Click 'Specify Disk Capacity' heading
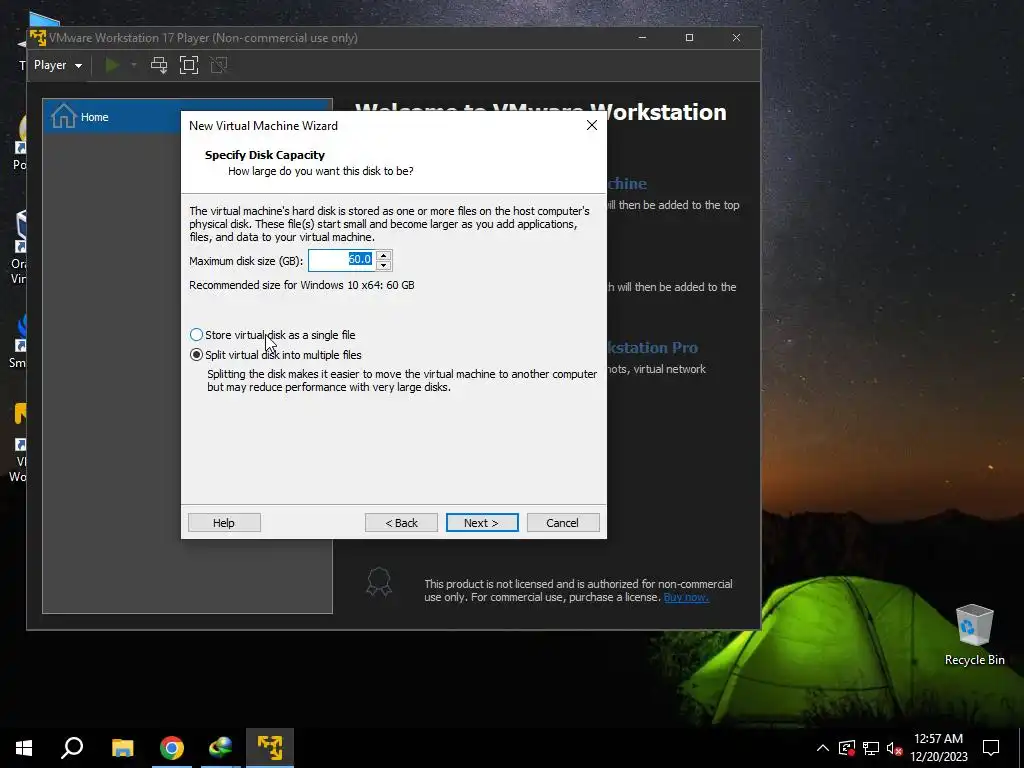 coord(264,155)
